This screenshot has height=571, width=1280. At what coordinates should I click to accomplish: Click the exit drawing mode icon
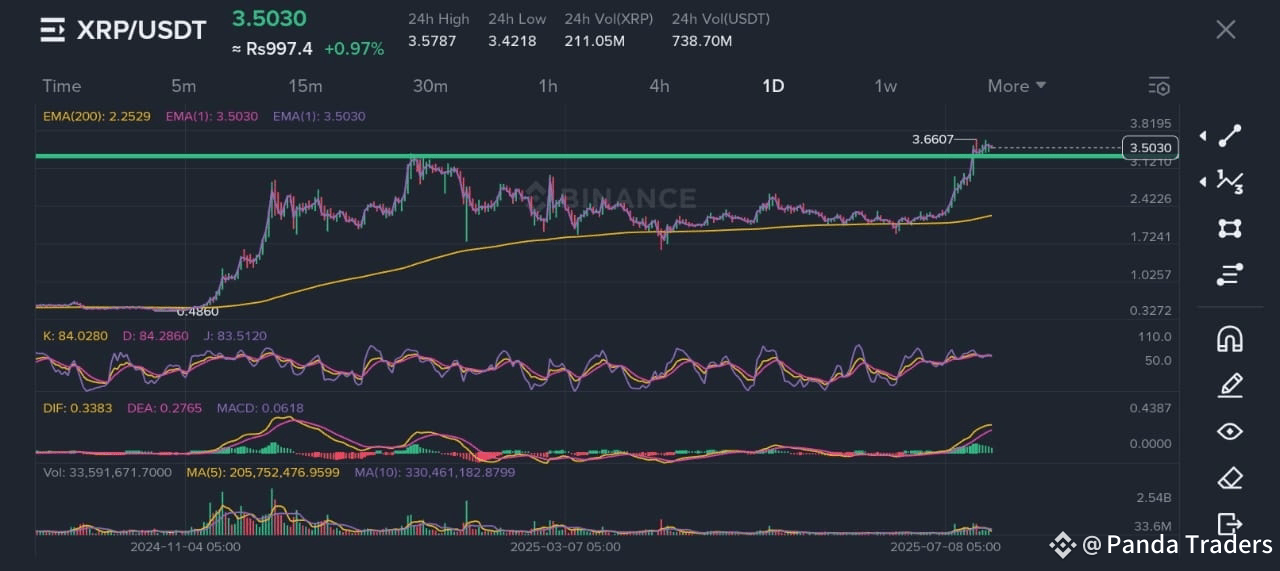(1229, 523)
